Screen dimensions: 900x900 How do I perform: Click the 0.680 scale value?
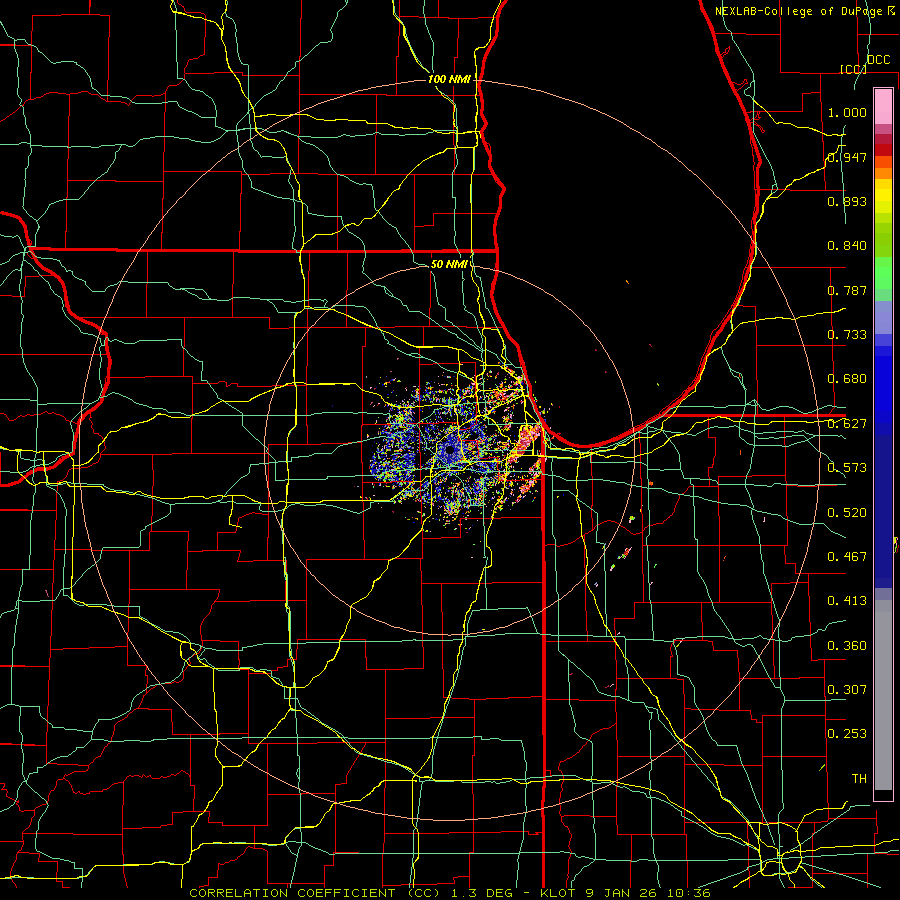tap(847, 378)
